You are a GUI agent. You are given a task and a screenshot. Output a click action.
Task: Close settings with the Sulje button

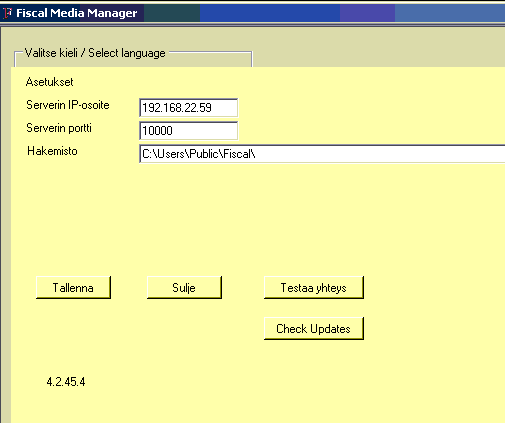pos(184,287)
